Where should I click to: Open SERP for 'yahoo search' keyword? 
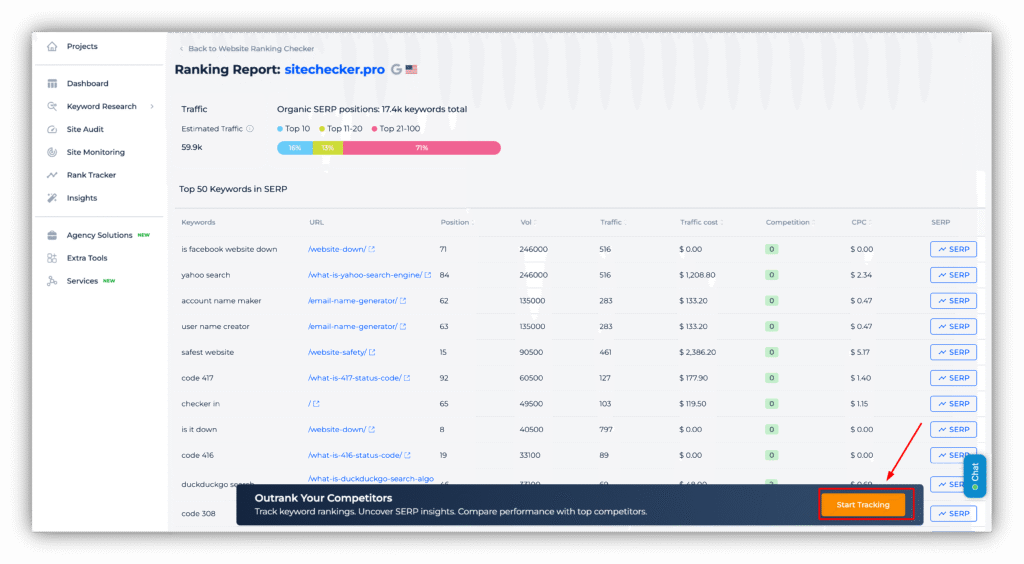point(953,275)
